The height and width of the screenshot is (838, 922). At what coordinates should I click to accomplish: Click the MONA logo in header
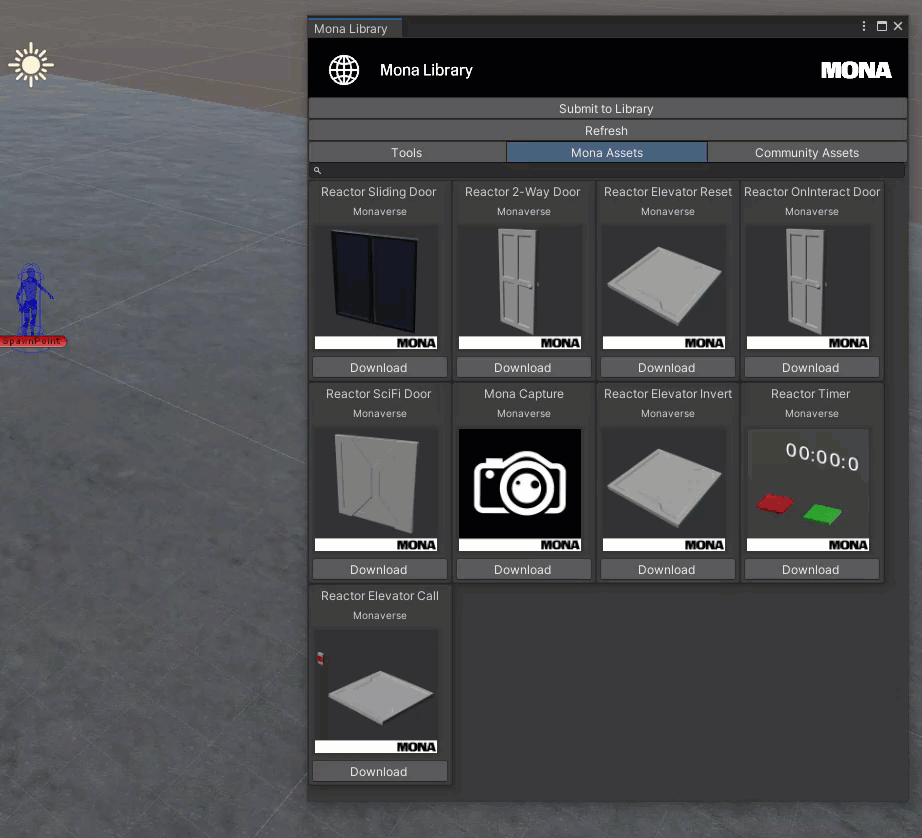pos(856,70)
